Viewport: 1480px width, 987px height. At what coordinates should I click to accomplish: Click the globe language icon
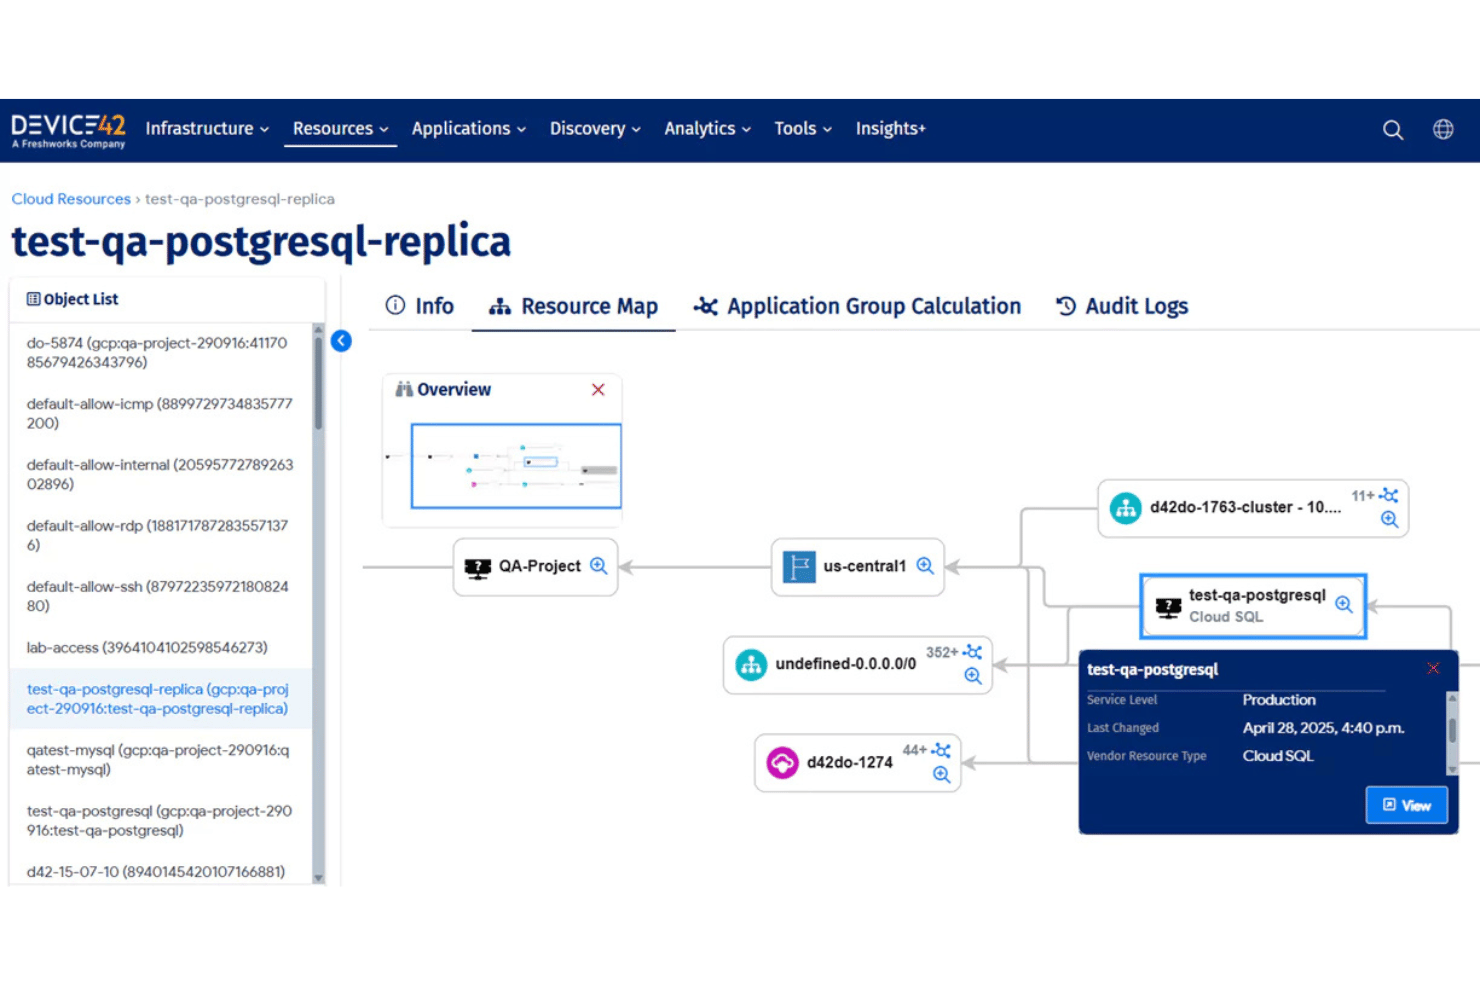(x=1443, y=129)
